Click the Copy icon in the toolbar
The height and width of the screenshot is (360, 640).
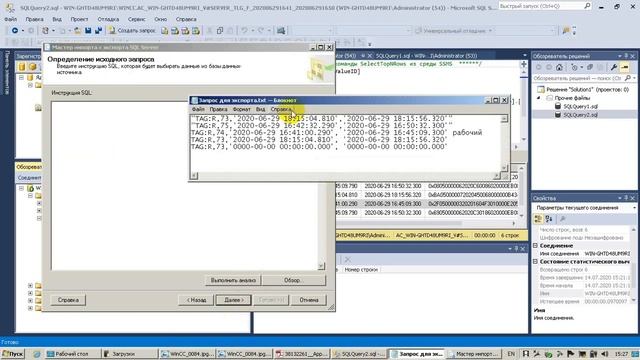[220, 31]
